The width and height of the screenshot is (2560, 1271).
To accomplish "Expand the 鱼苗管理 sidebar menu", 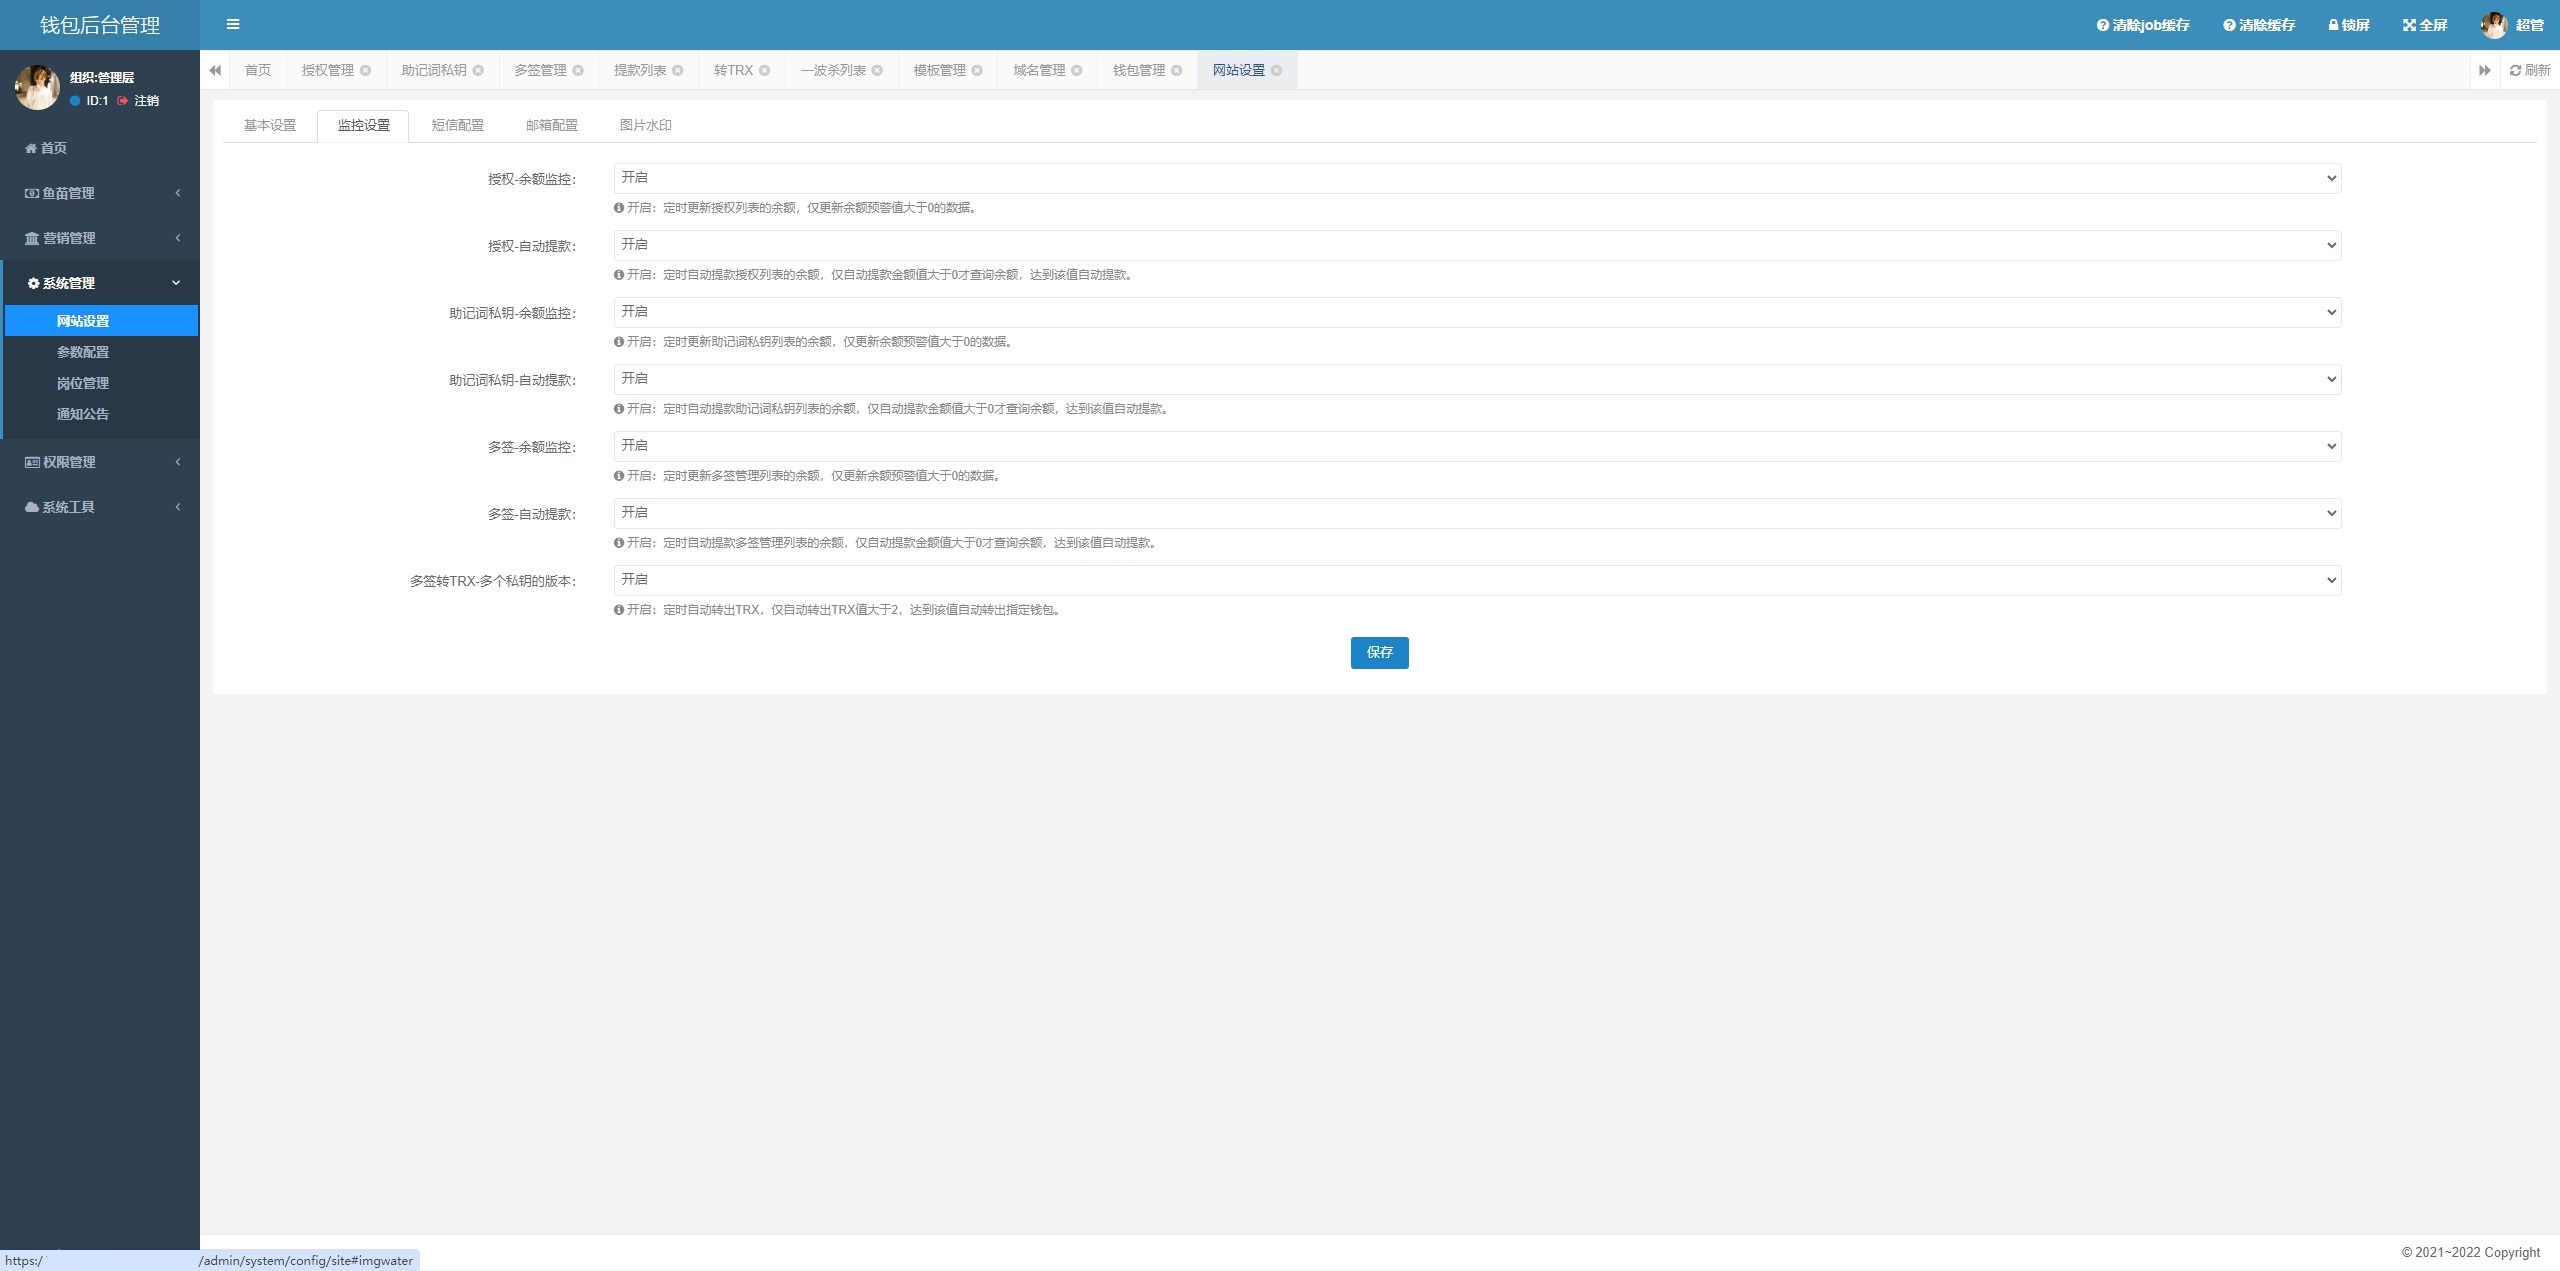I will click(100, 193).
